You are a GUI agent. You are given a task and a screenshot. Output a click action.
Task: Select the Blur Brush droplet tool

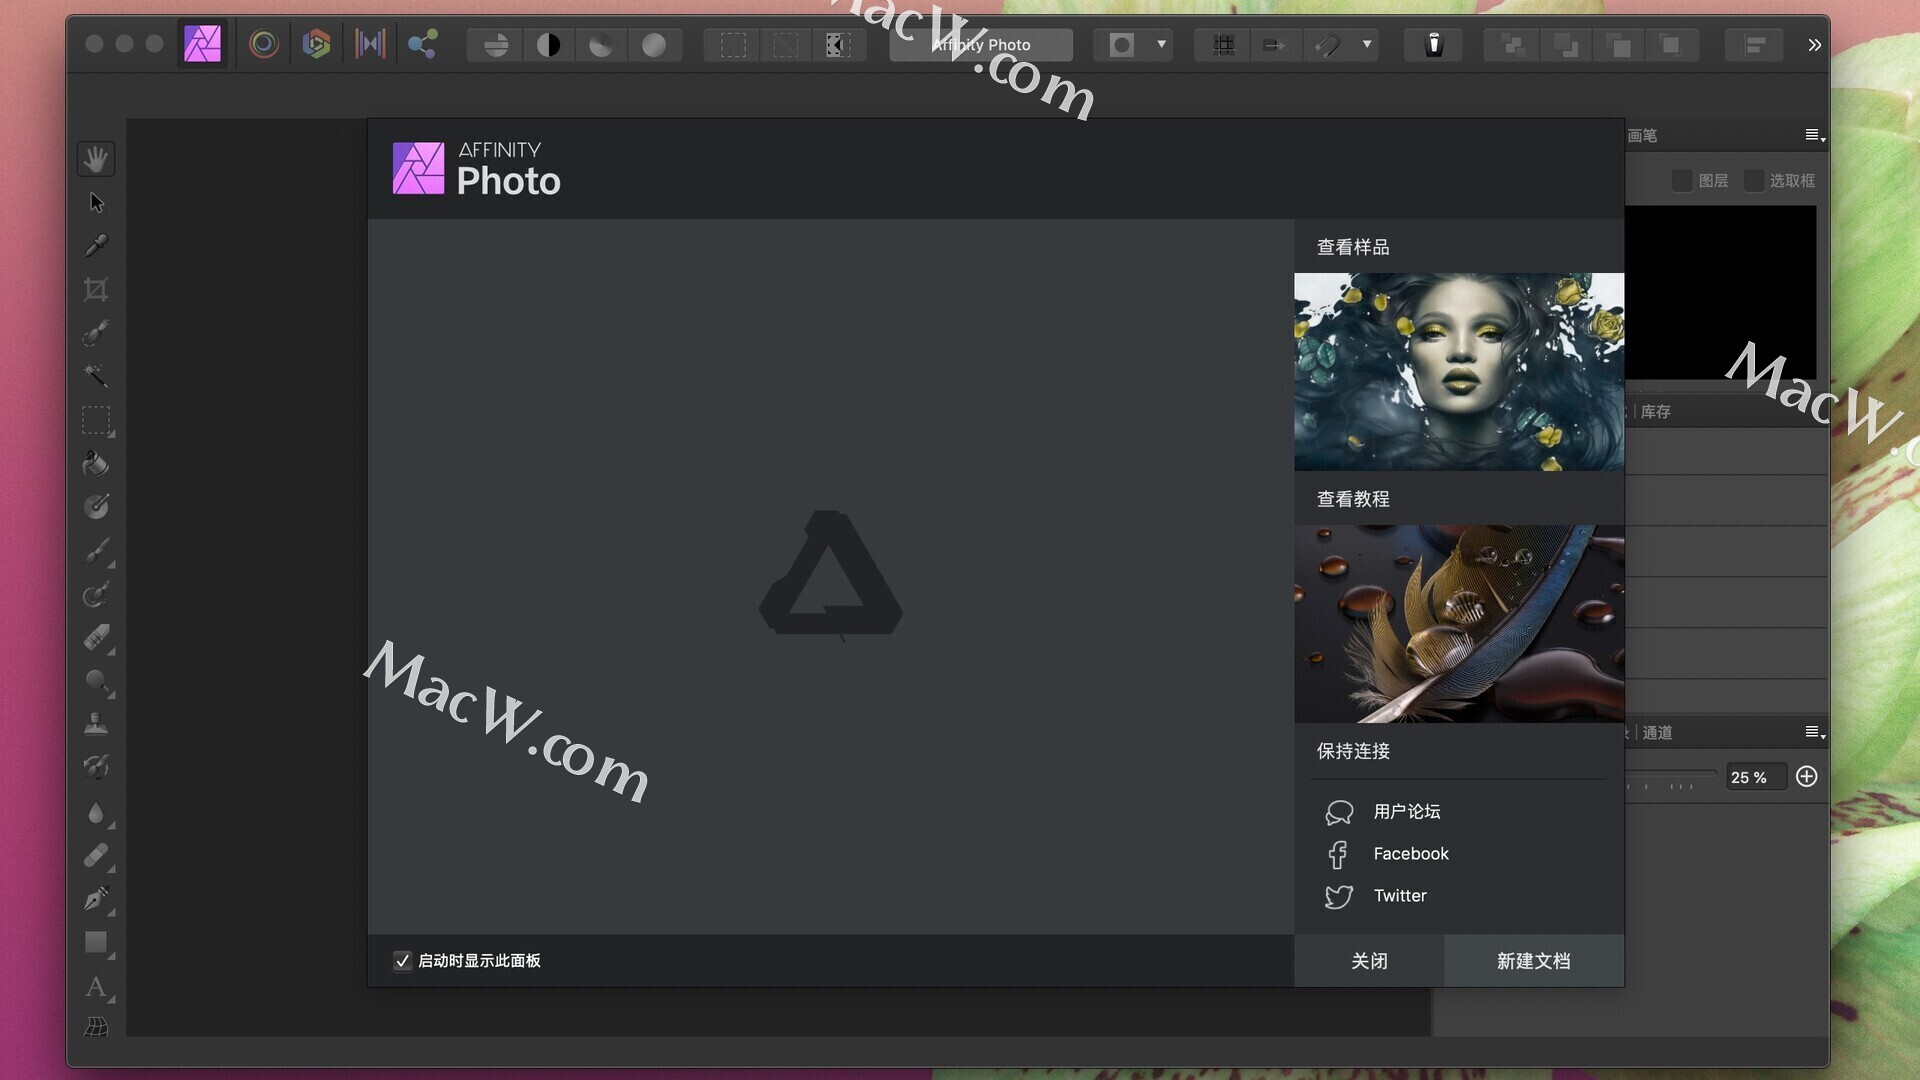coord(96,812)
